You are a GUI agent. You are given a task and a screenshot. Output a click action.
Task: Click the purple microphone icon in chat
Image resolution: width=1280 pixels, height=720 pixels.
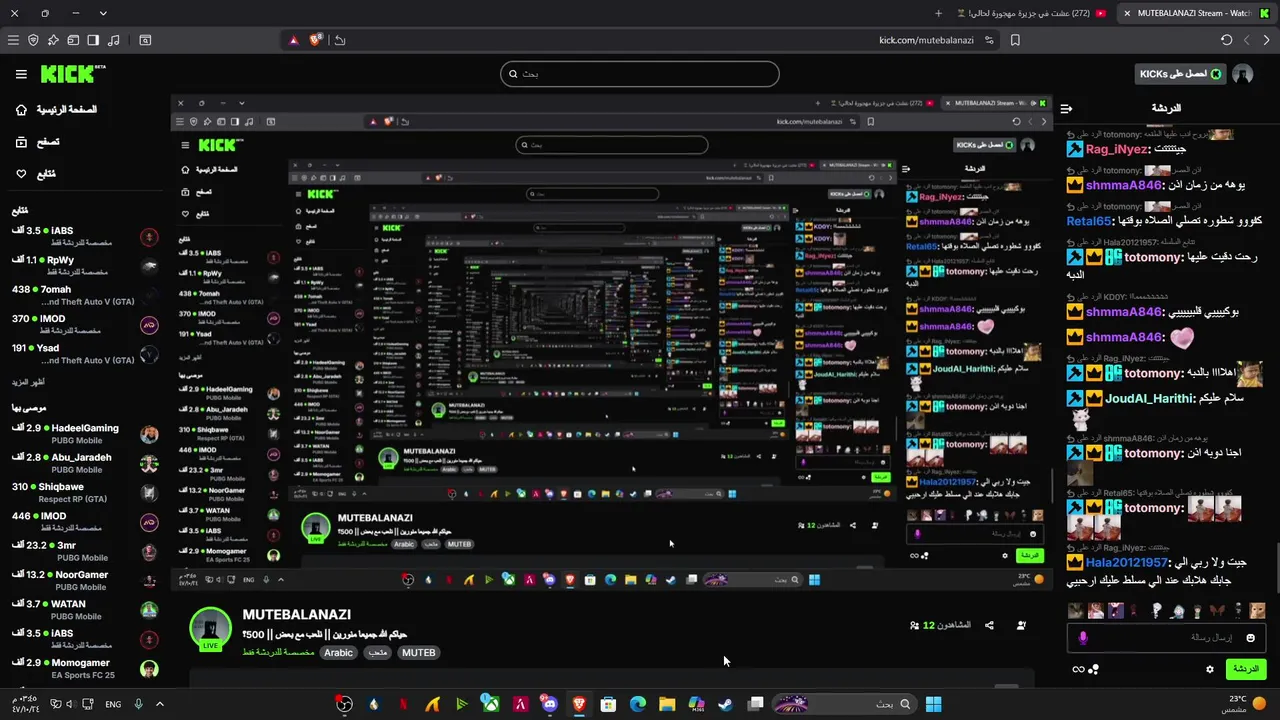1083,637
